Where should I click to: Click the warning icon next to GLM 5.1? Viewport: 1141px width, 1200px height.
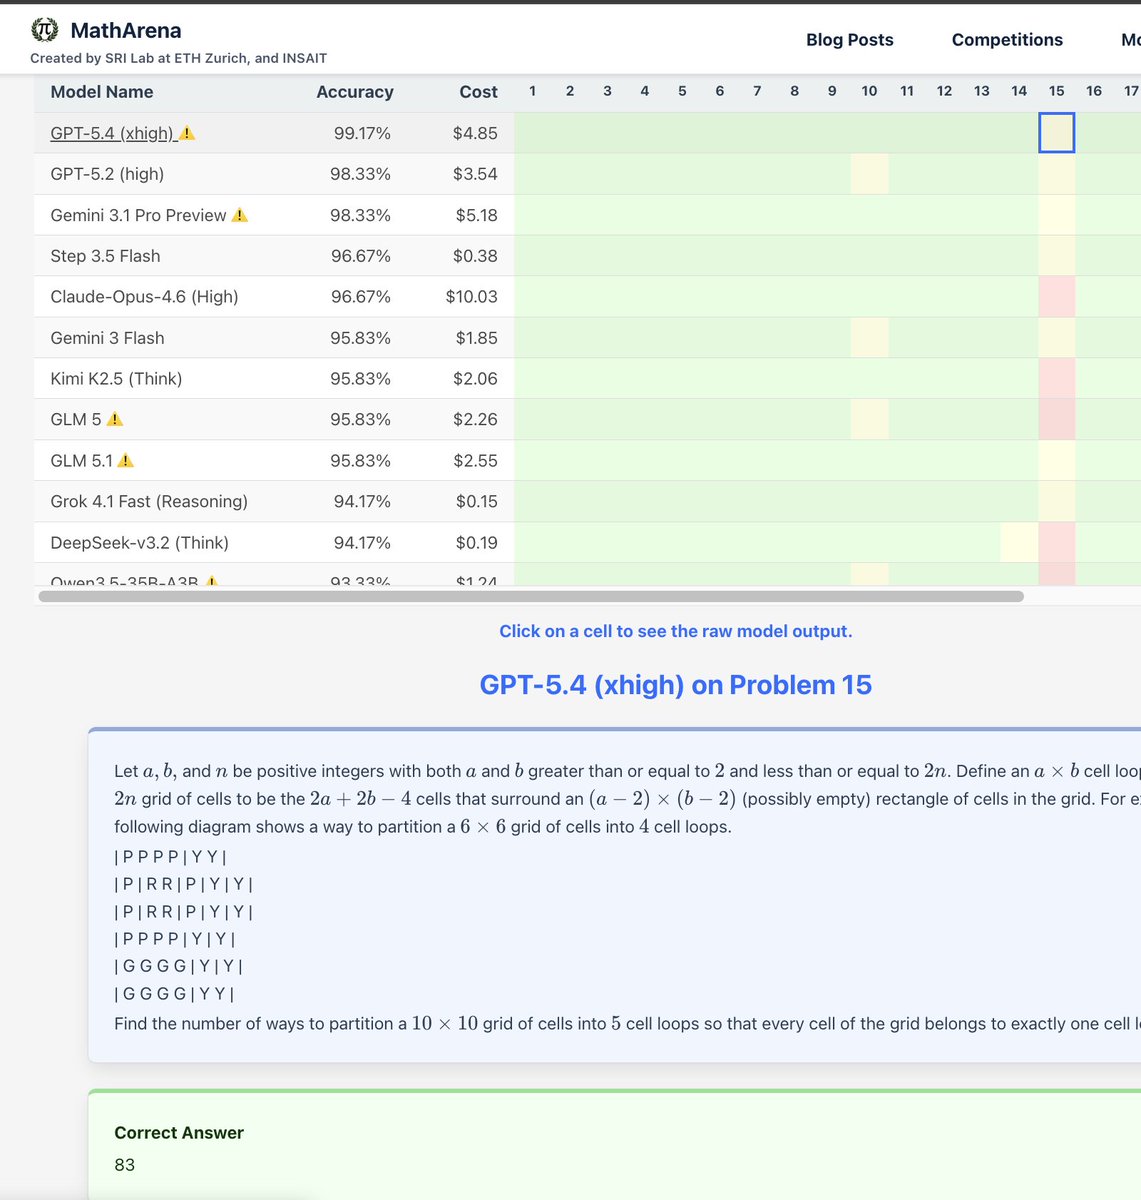126,460
